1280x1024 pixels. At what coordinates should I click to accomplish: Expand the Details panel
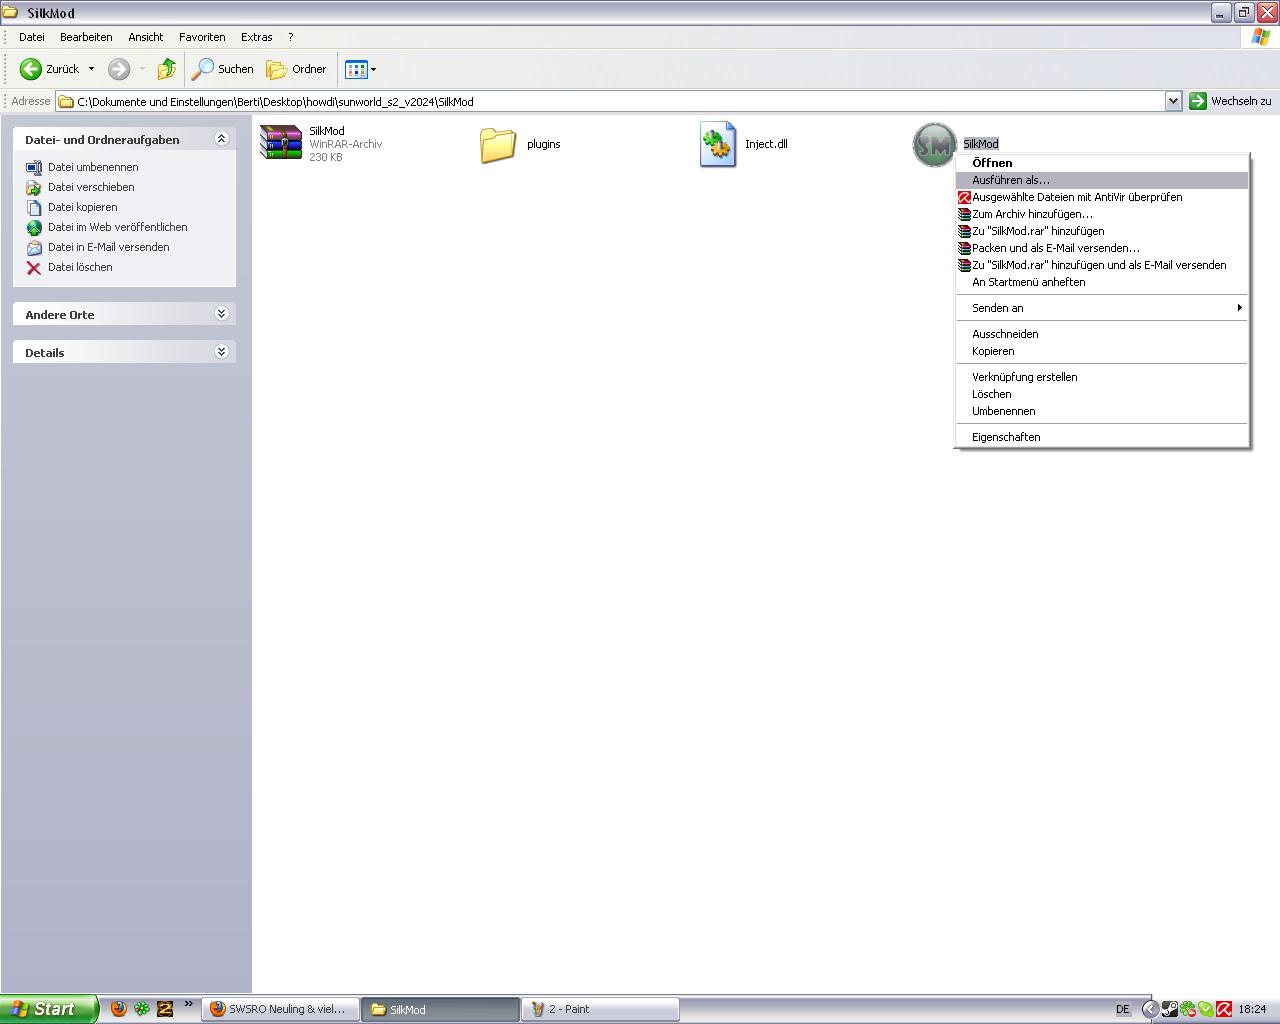click(222, 352)
